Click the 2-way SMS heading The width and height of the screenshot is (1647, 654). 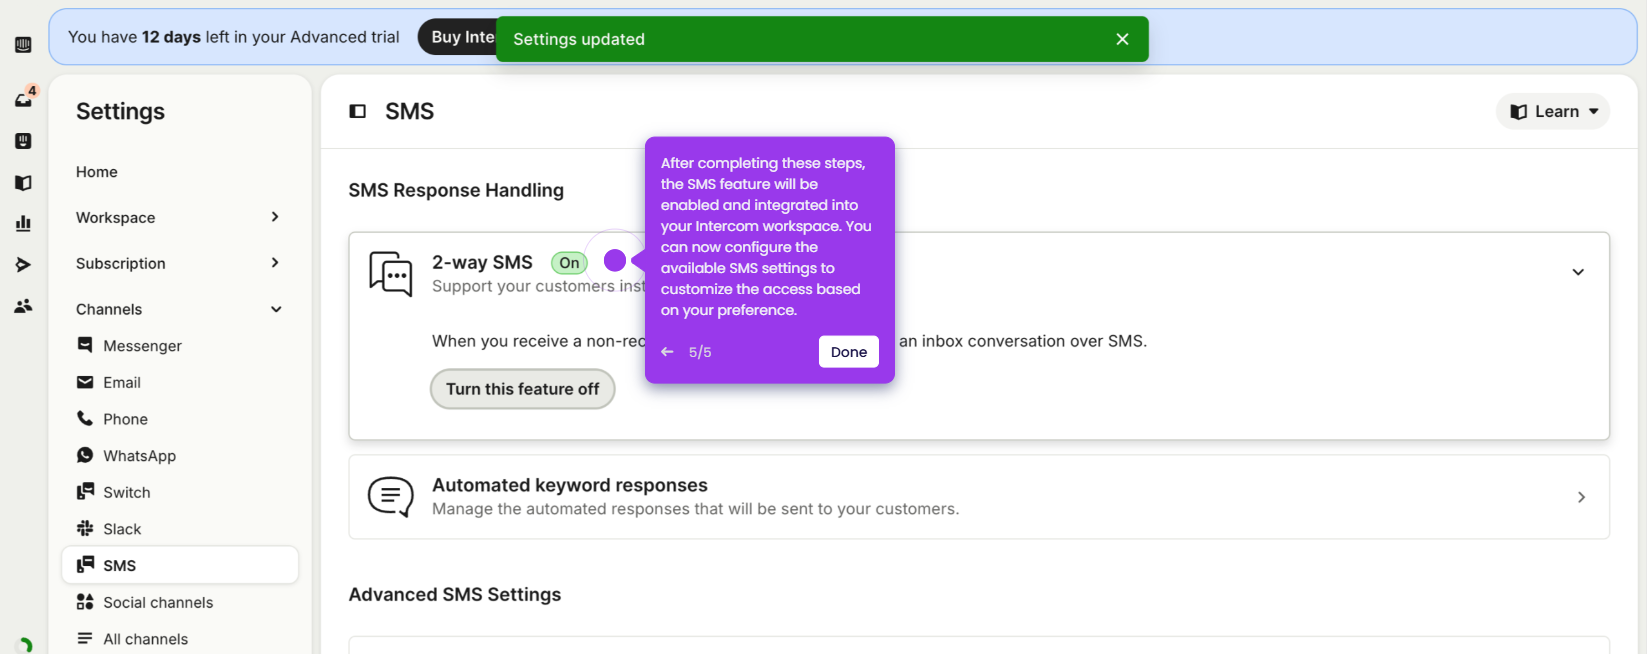tap(482, 262)
